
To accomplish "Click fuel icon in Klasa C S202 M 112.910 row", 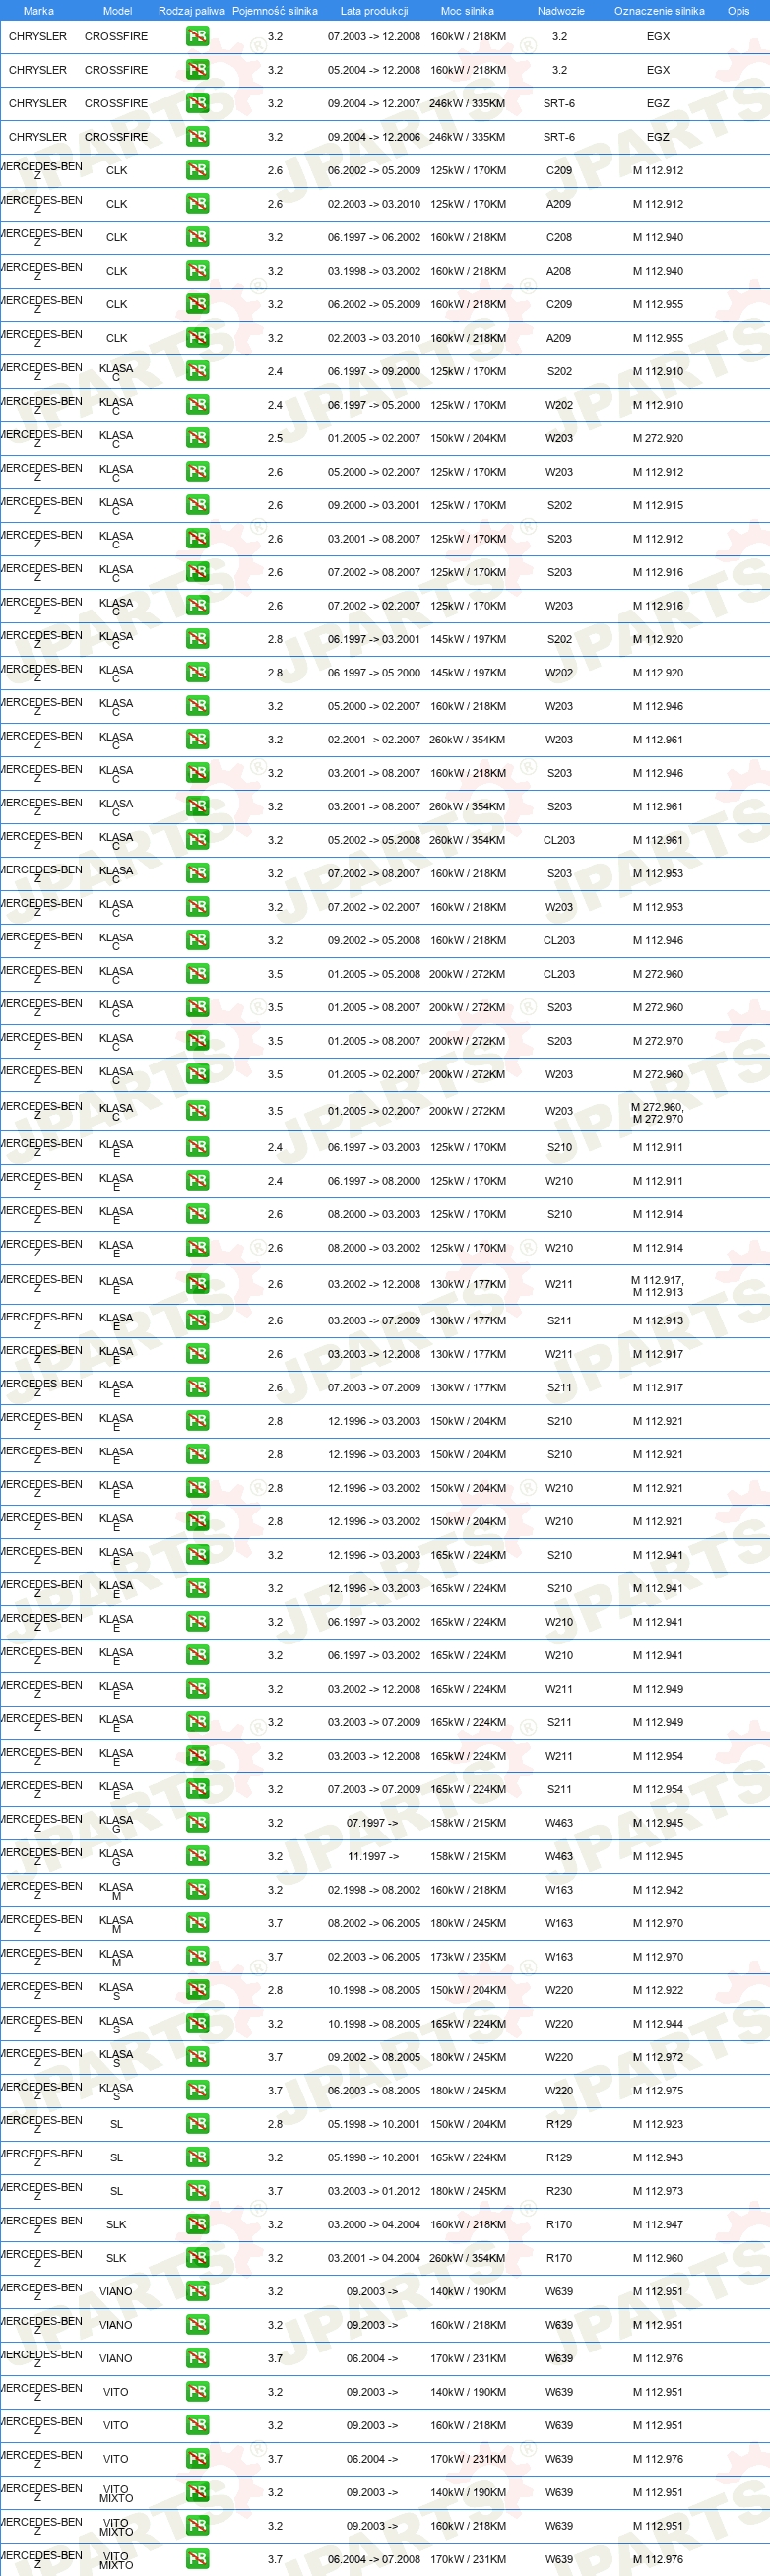I will pyautogui.click(x=197, y=372).
